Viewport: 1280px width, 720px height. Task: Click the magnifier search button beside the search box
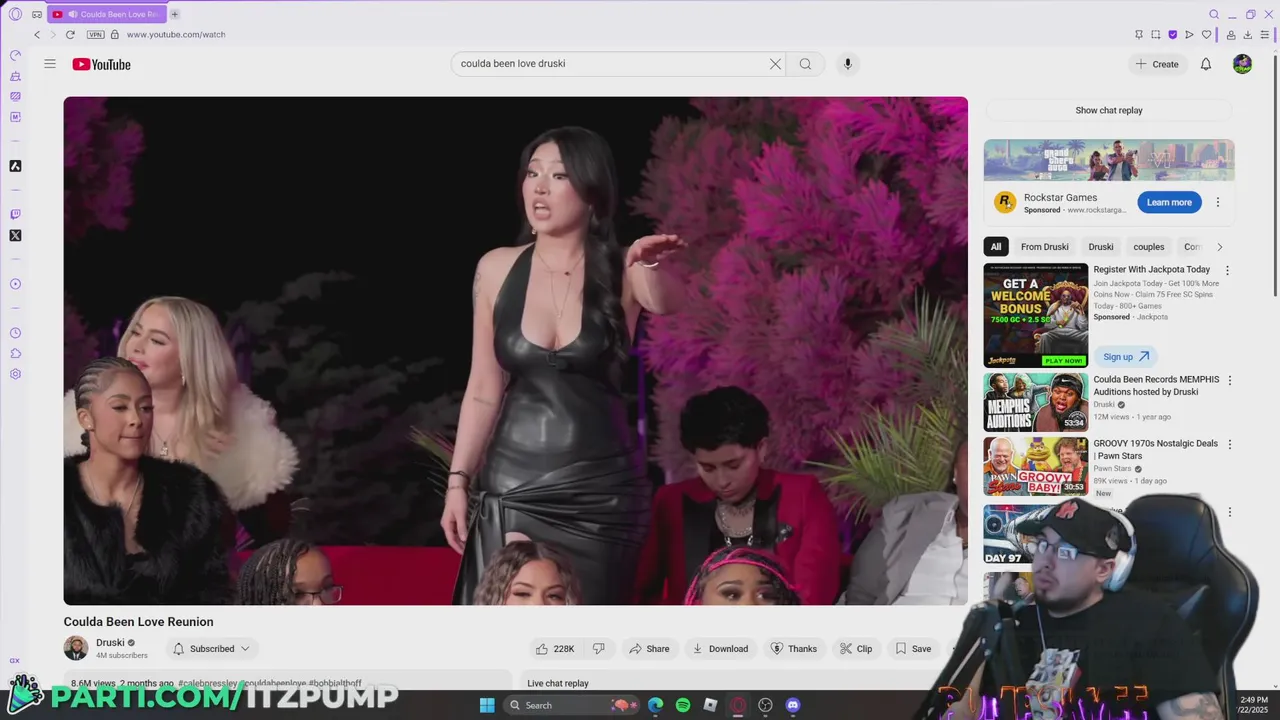point(805,64)
